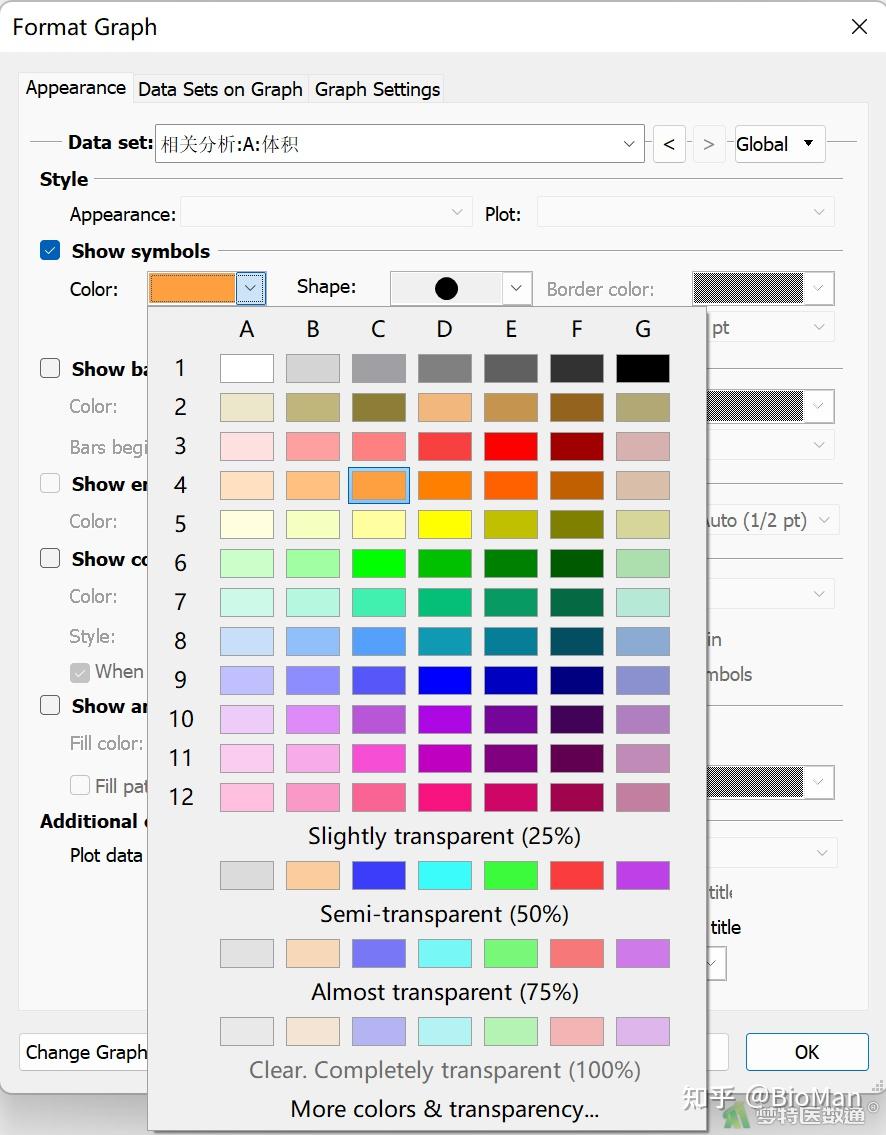Screen dimensions: 886x1135
Task: Open the Graph Settings tab
Action: 377,89
